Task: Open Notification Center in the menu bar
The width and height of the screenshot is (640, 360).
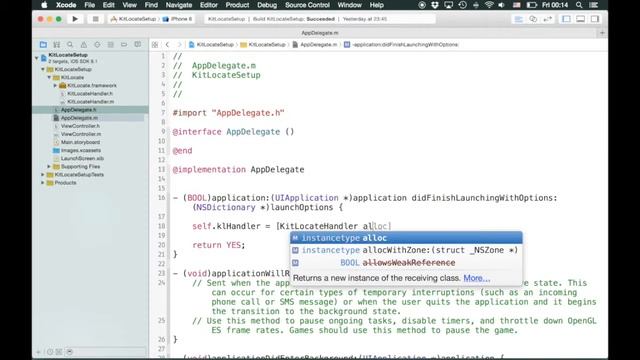Action: tap(594, 5)
